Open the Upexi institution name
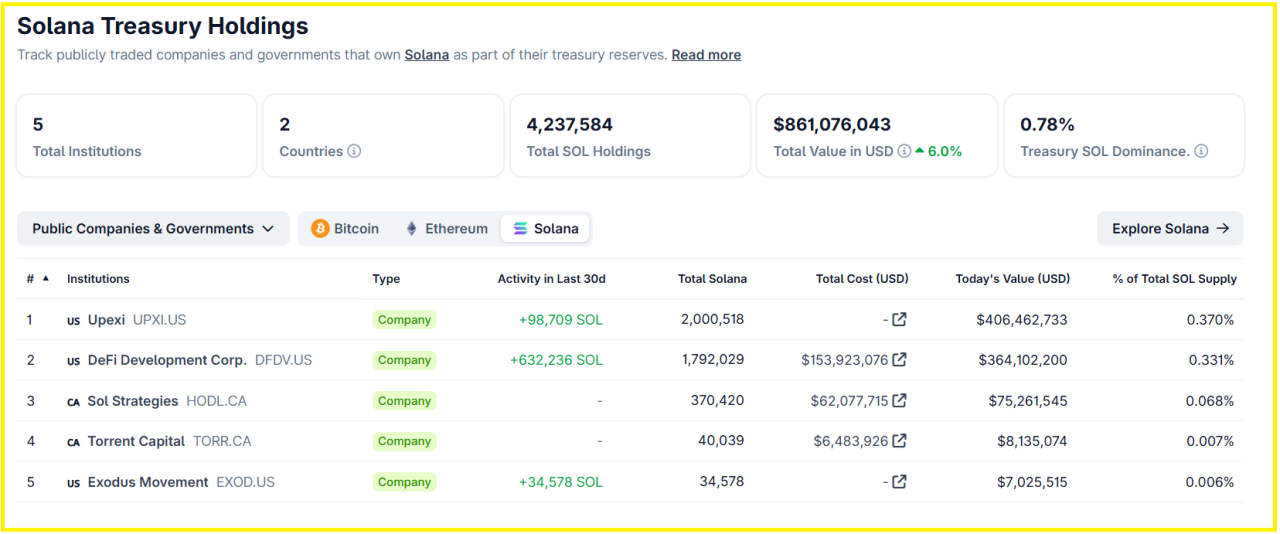 click(106, 320)
